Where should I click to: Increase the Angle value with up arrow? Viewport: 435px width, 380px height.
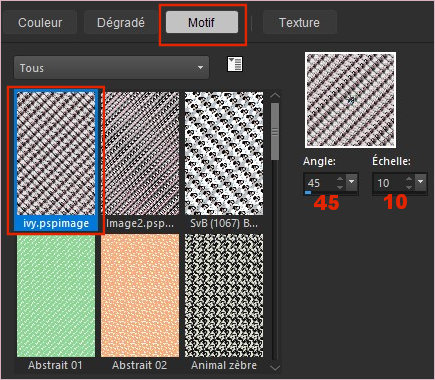click(340, 179)
